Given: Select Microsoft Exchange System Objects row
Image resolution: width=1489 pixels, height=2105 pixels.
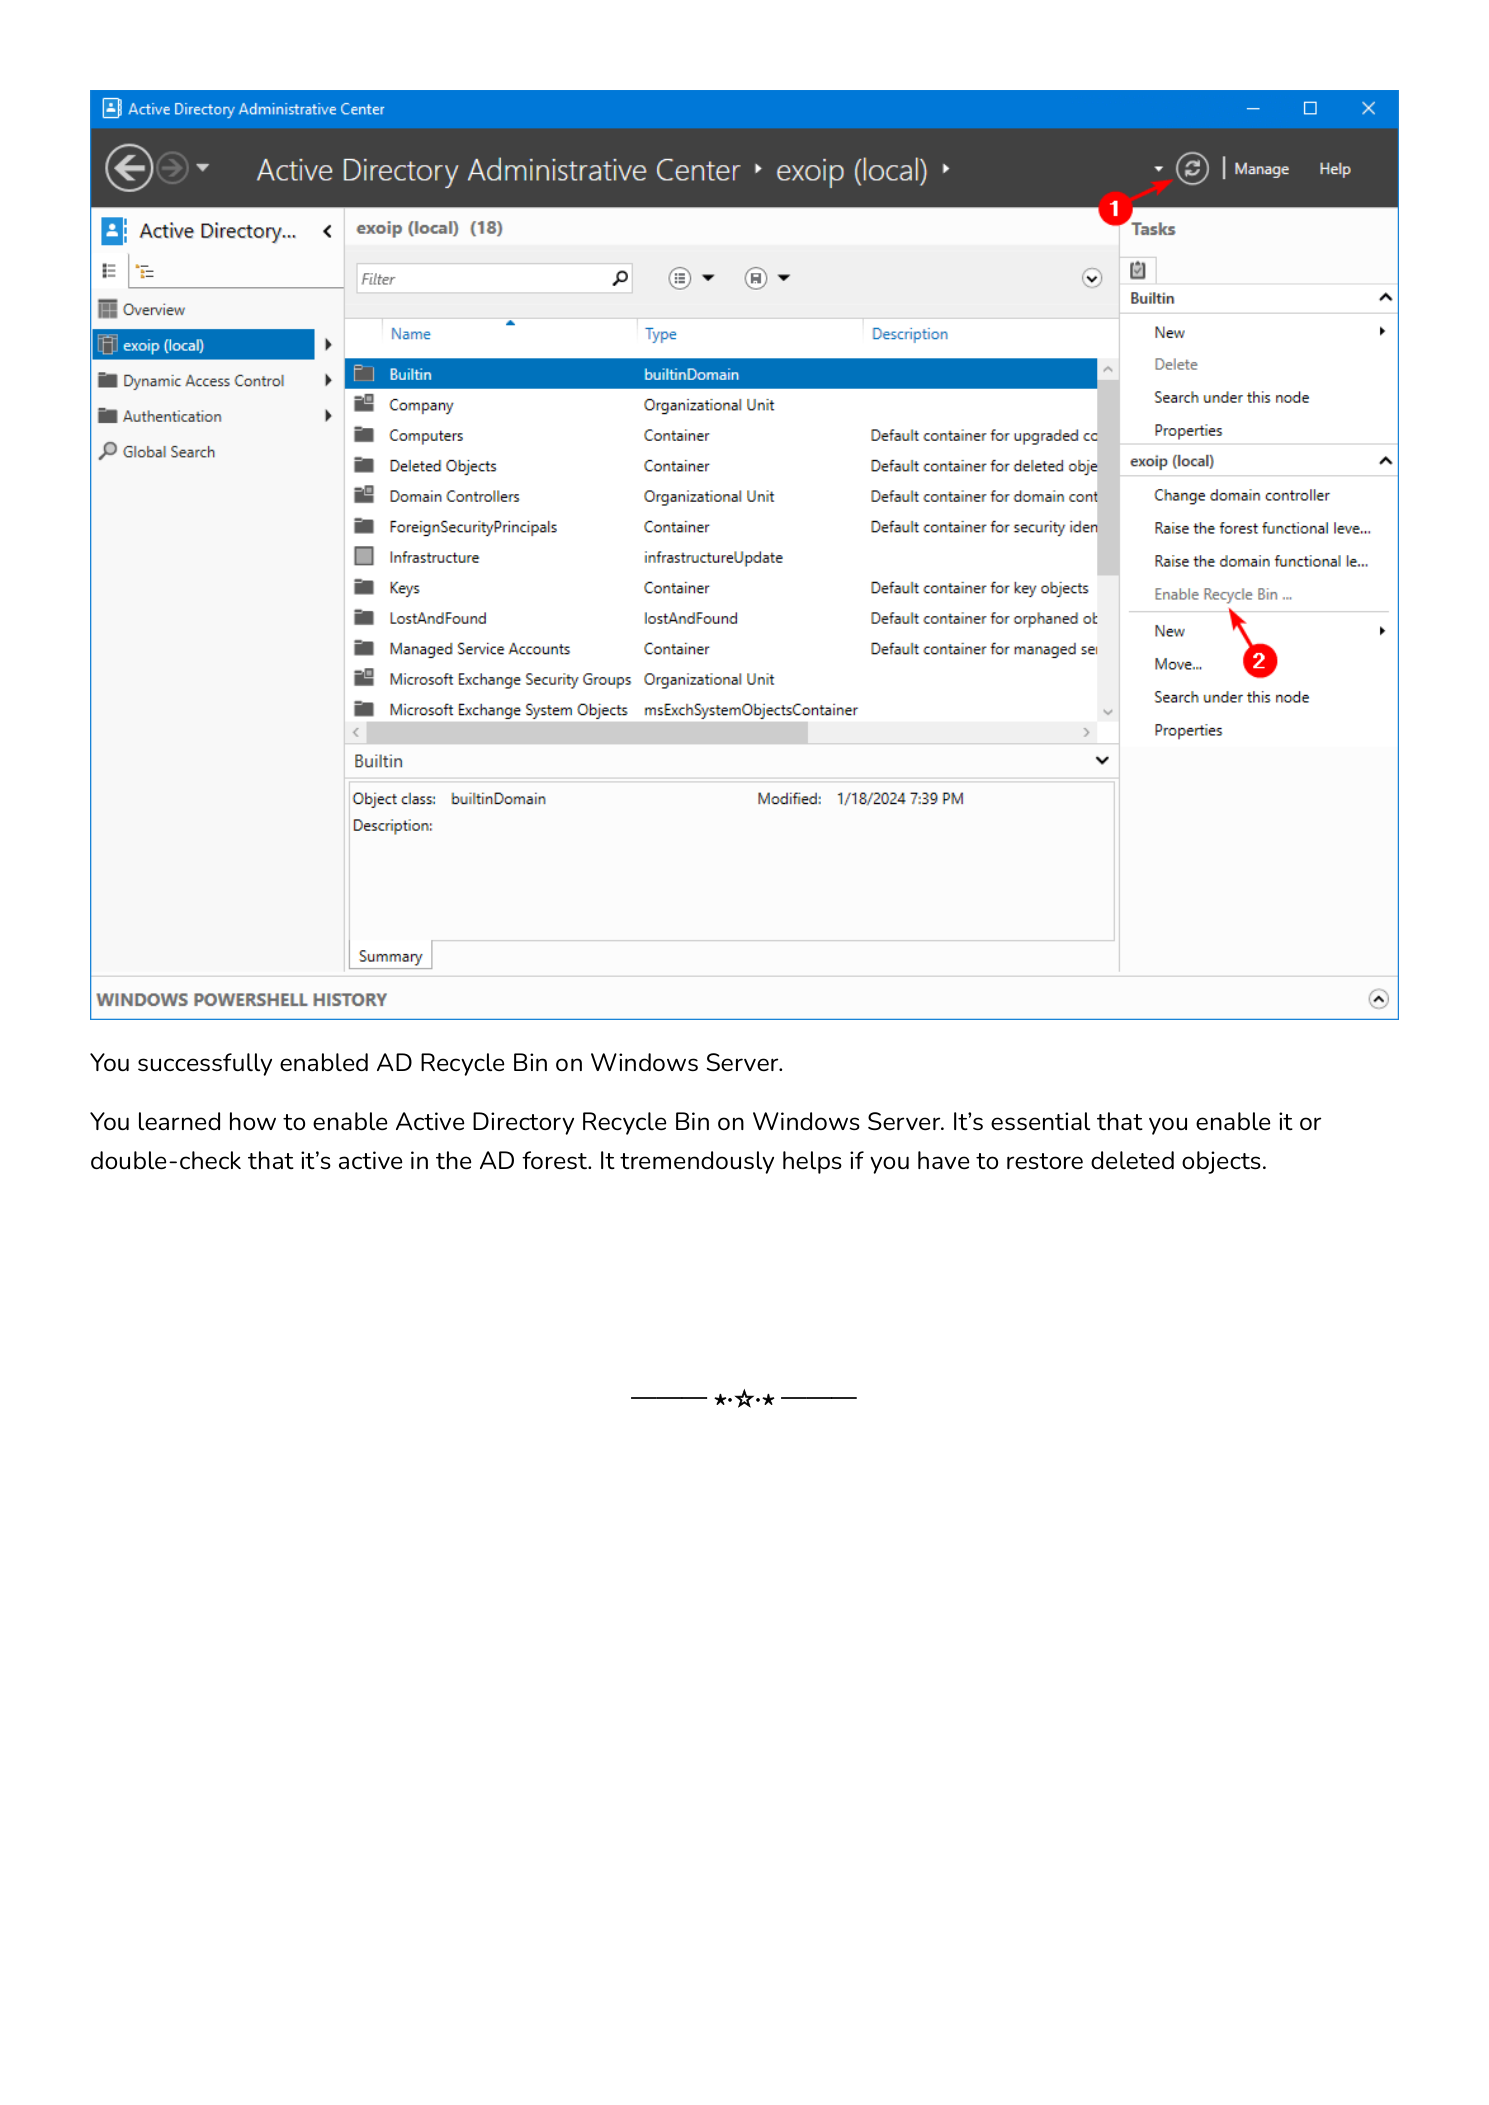Looking at the screenshot, I should pos(721,709).
